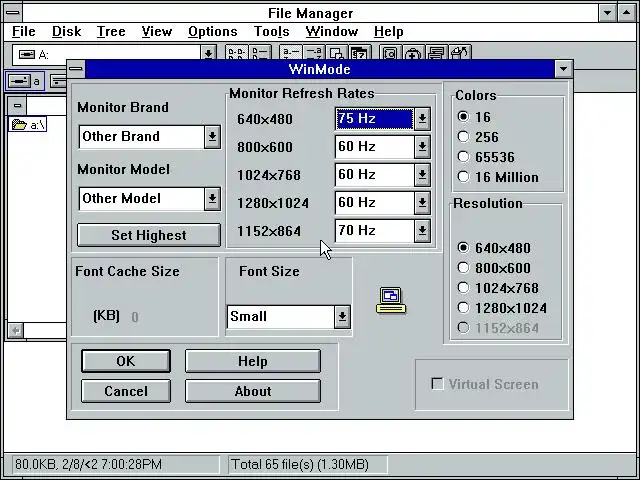
Task: Click the first File Manager toolbar icon right of sort-by-date
Action: pos(390,52)
